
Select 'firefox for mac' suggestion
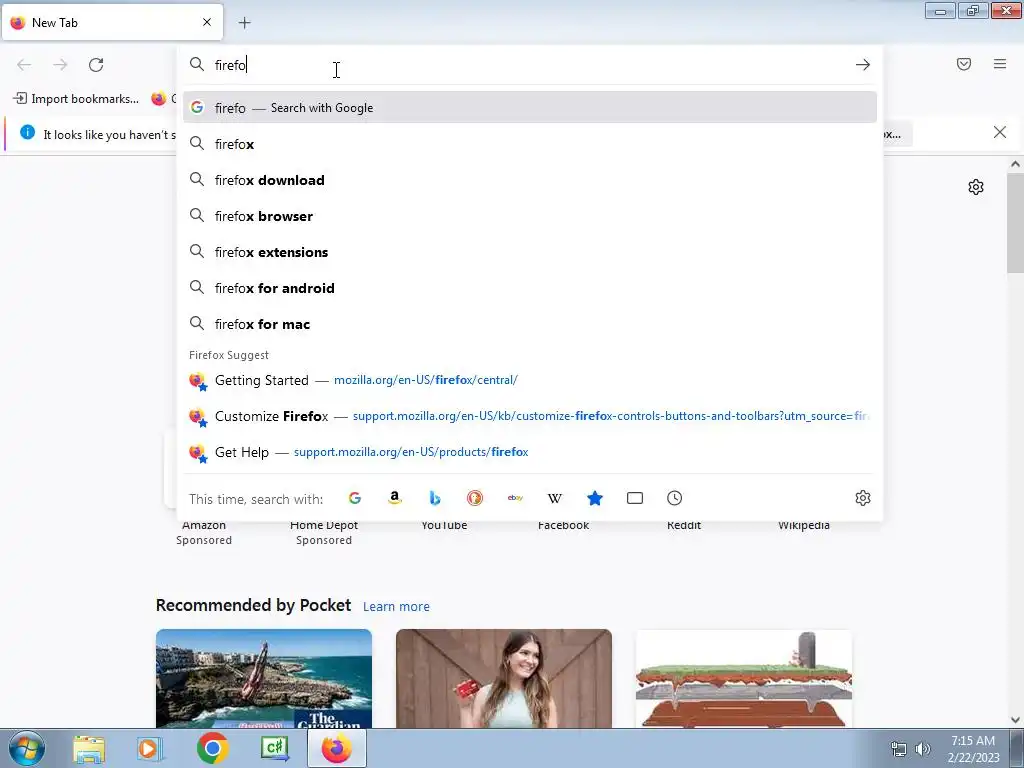pyautogui.click(x=530, y=323)
